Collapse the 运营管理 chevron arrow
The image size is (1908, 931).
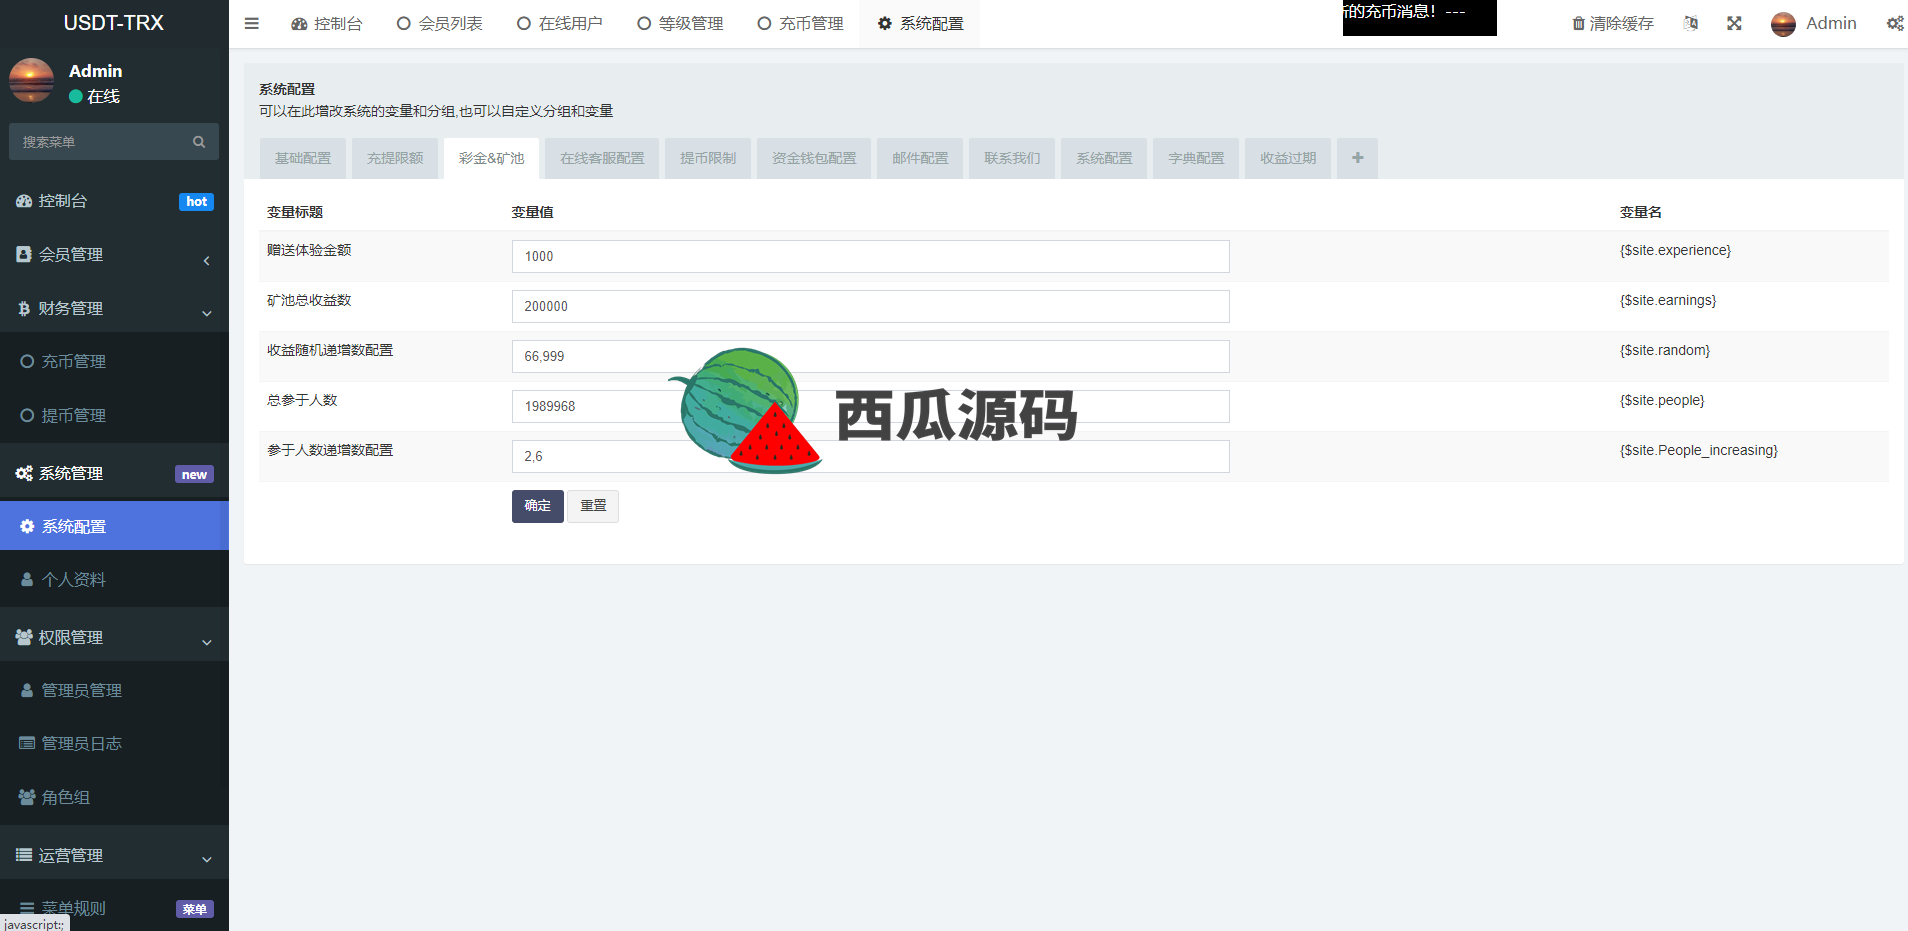click(x=207, y=859)
